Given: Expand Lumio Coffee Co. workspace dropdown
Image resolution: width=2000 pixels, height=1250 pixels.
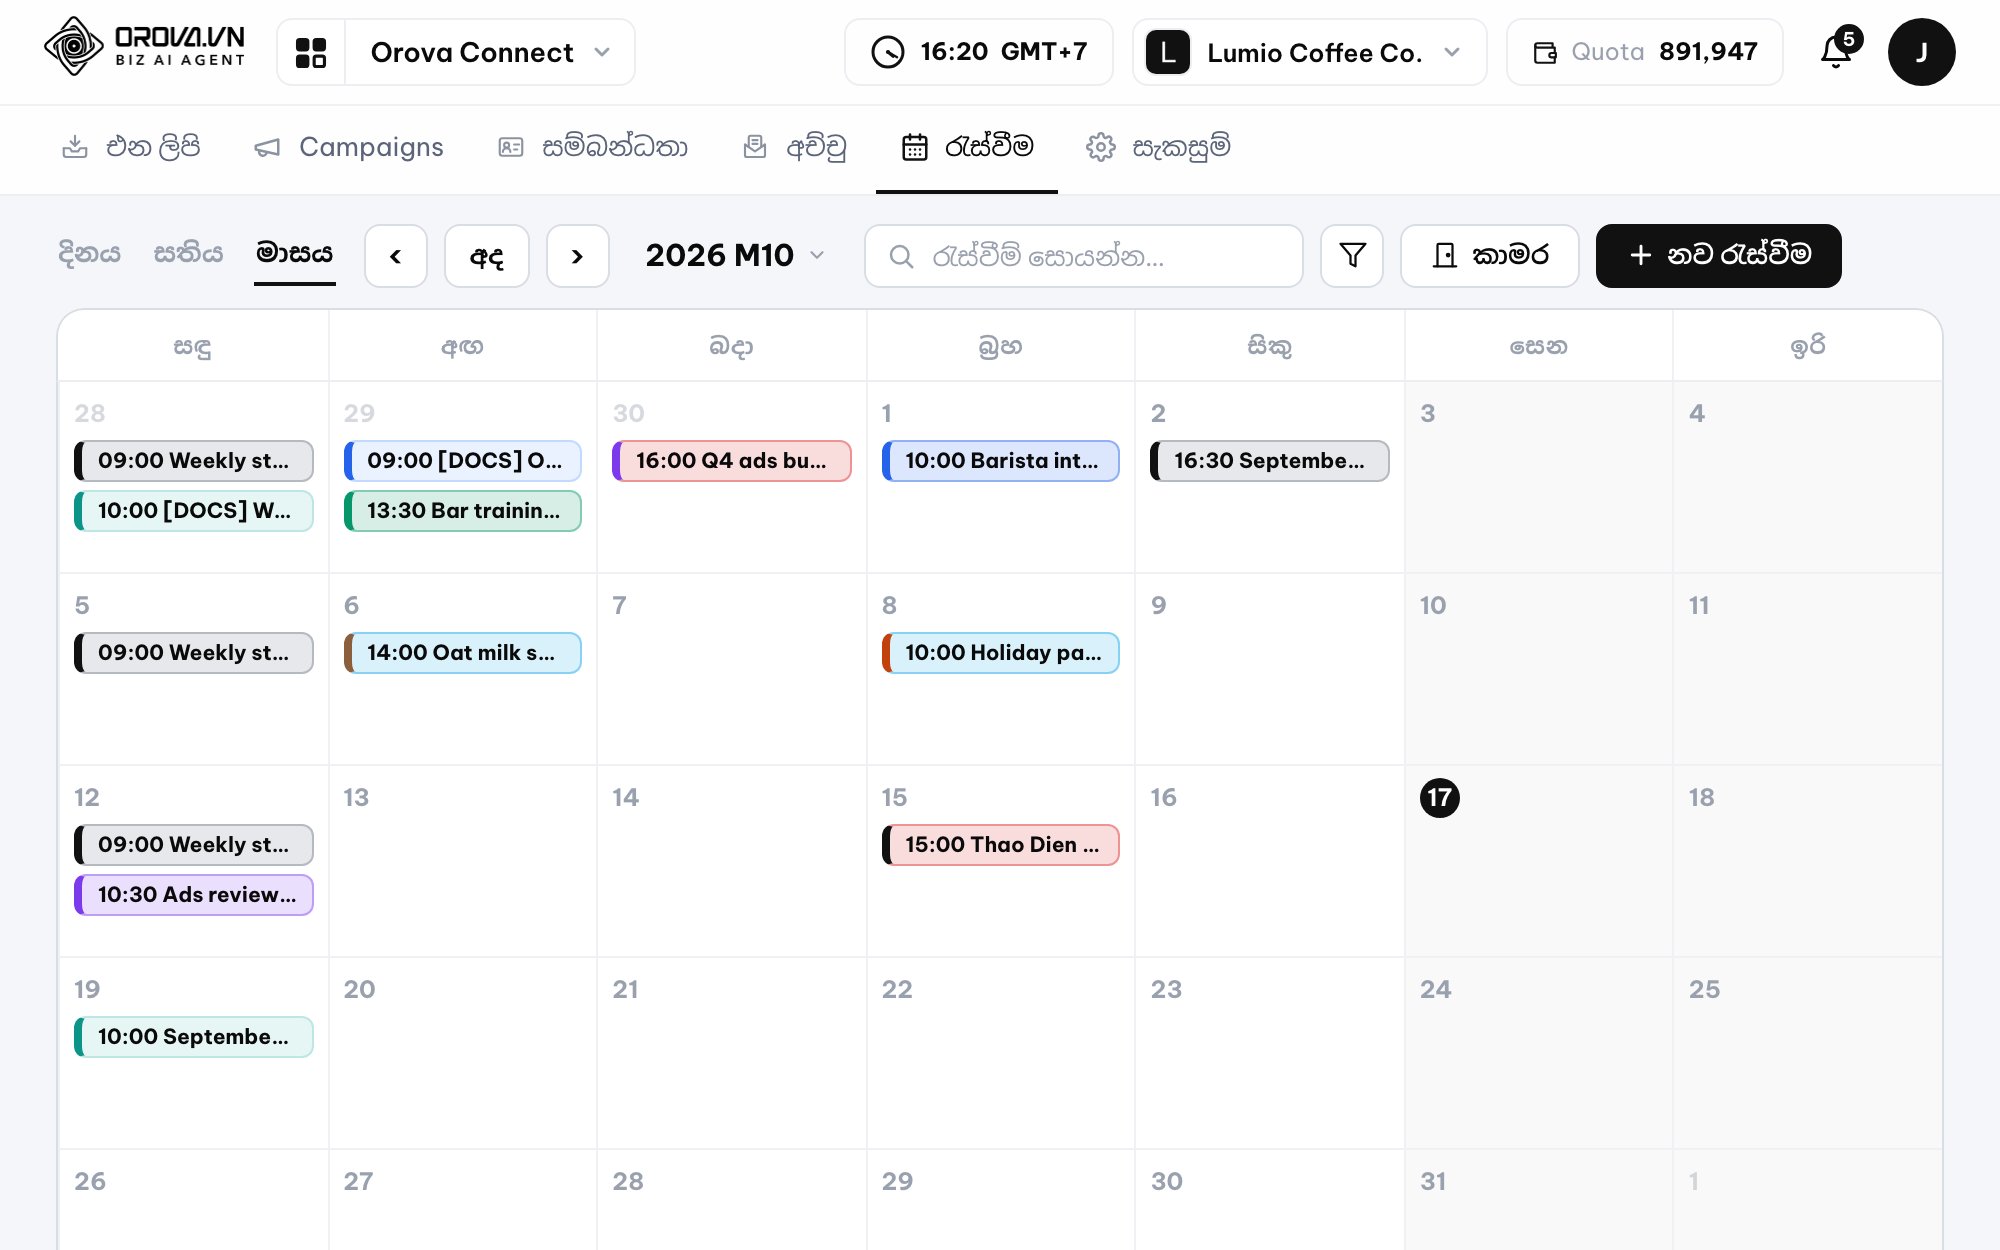Looking at the screenshot, I should click(x=1310, y=52).
